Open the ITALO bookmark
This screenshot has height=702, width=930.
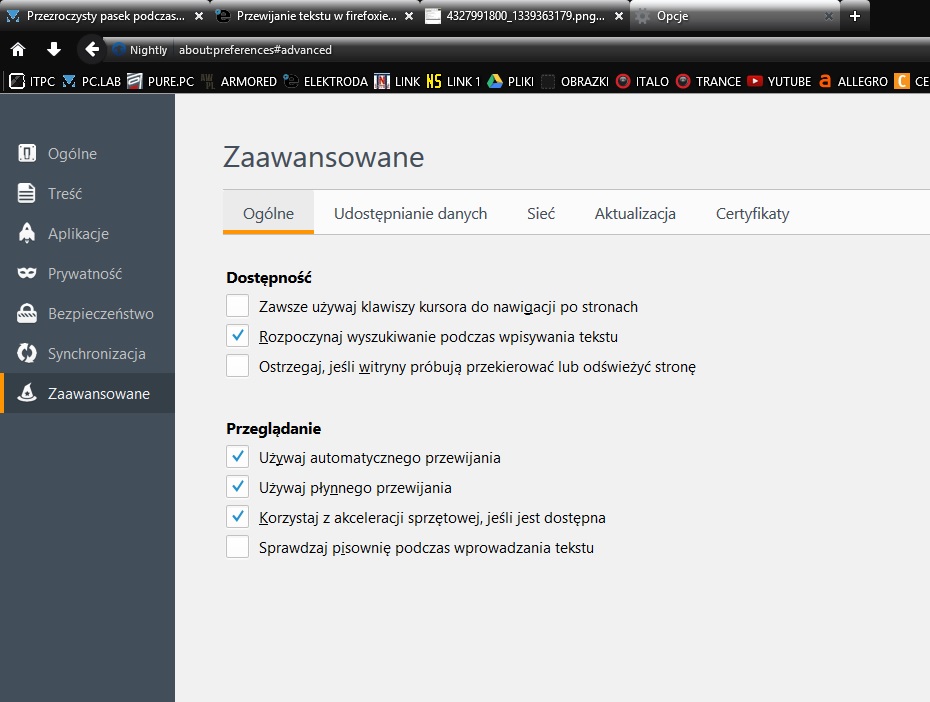click(642, 81)
